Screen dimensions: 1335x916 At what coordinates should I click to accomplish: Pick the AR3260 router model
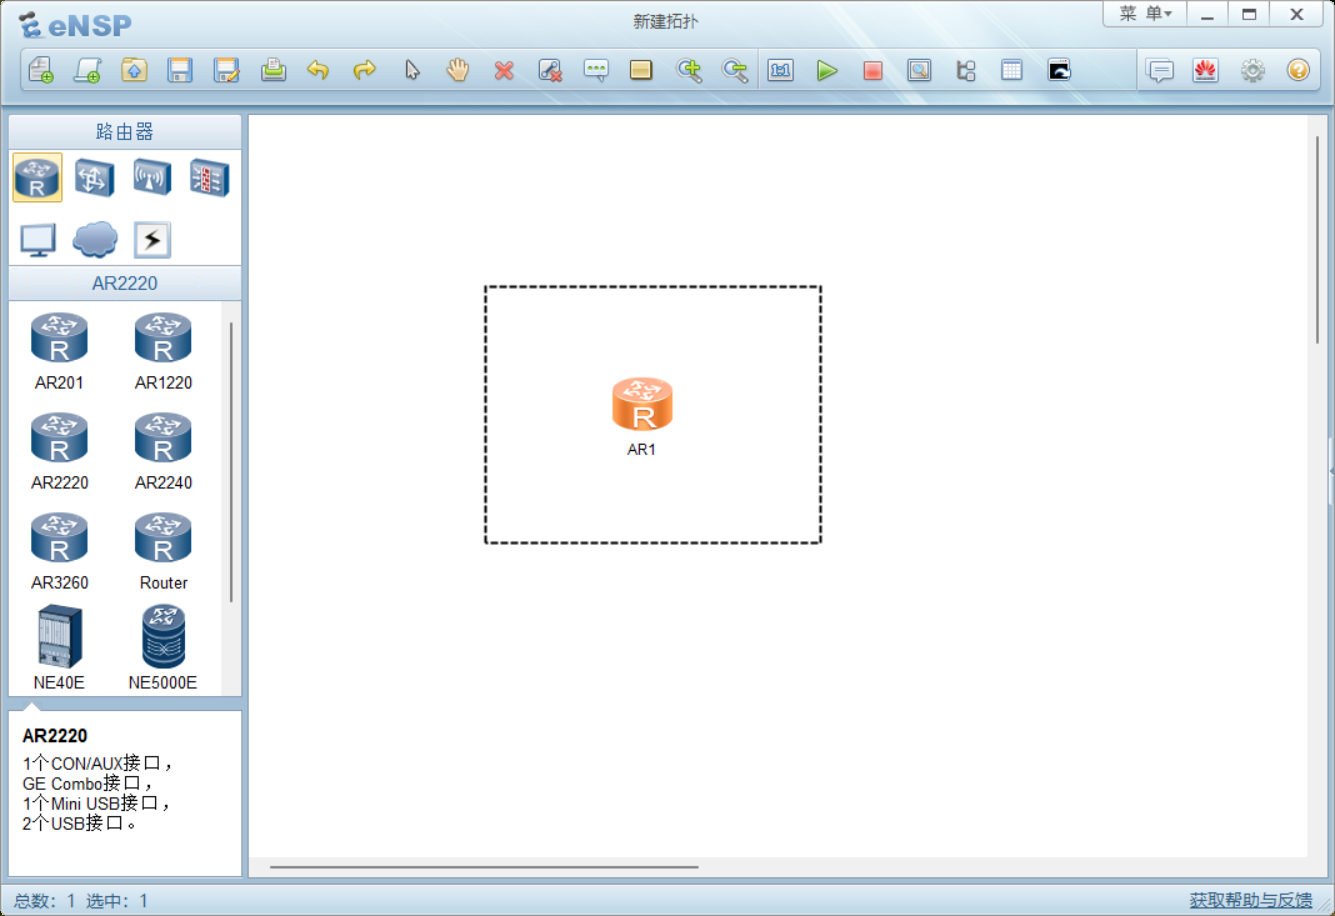click(x=59, y=551)
